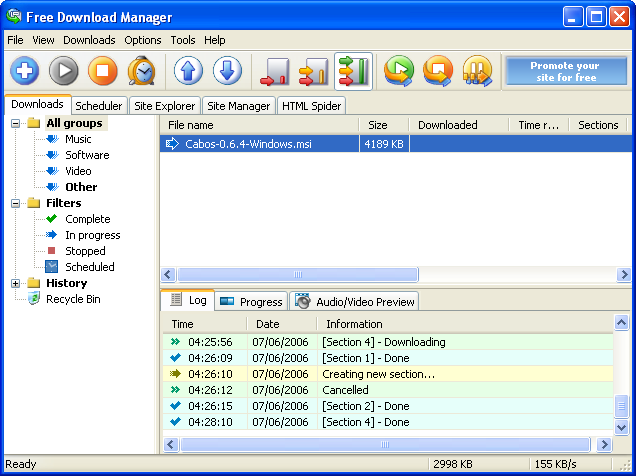
Task: Click the Promote your site for free banner
Action: click(x=564, y=71)
